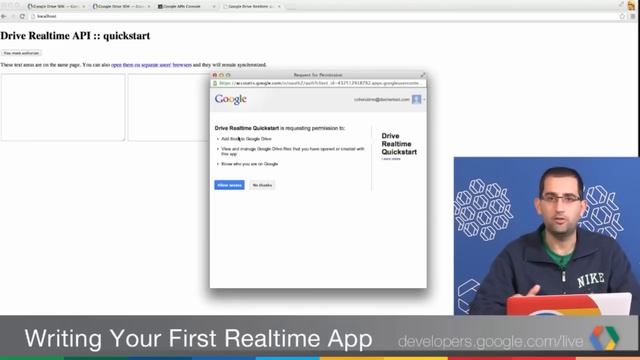
Task: Click inside the second synchronized text area
Action: coord(169,107)
